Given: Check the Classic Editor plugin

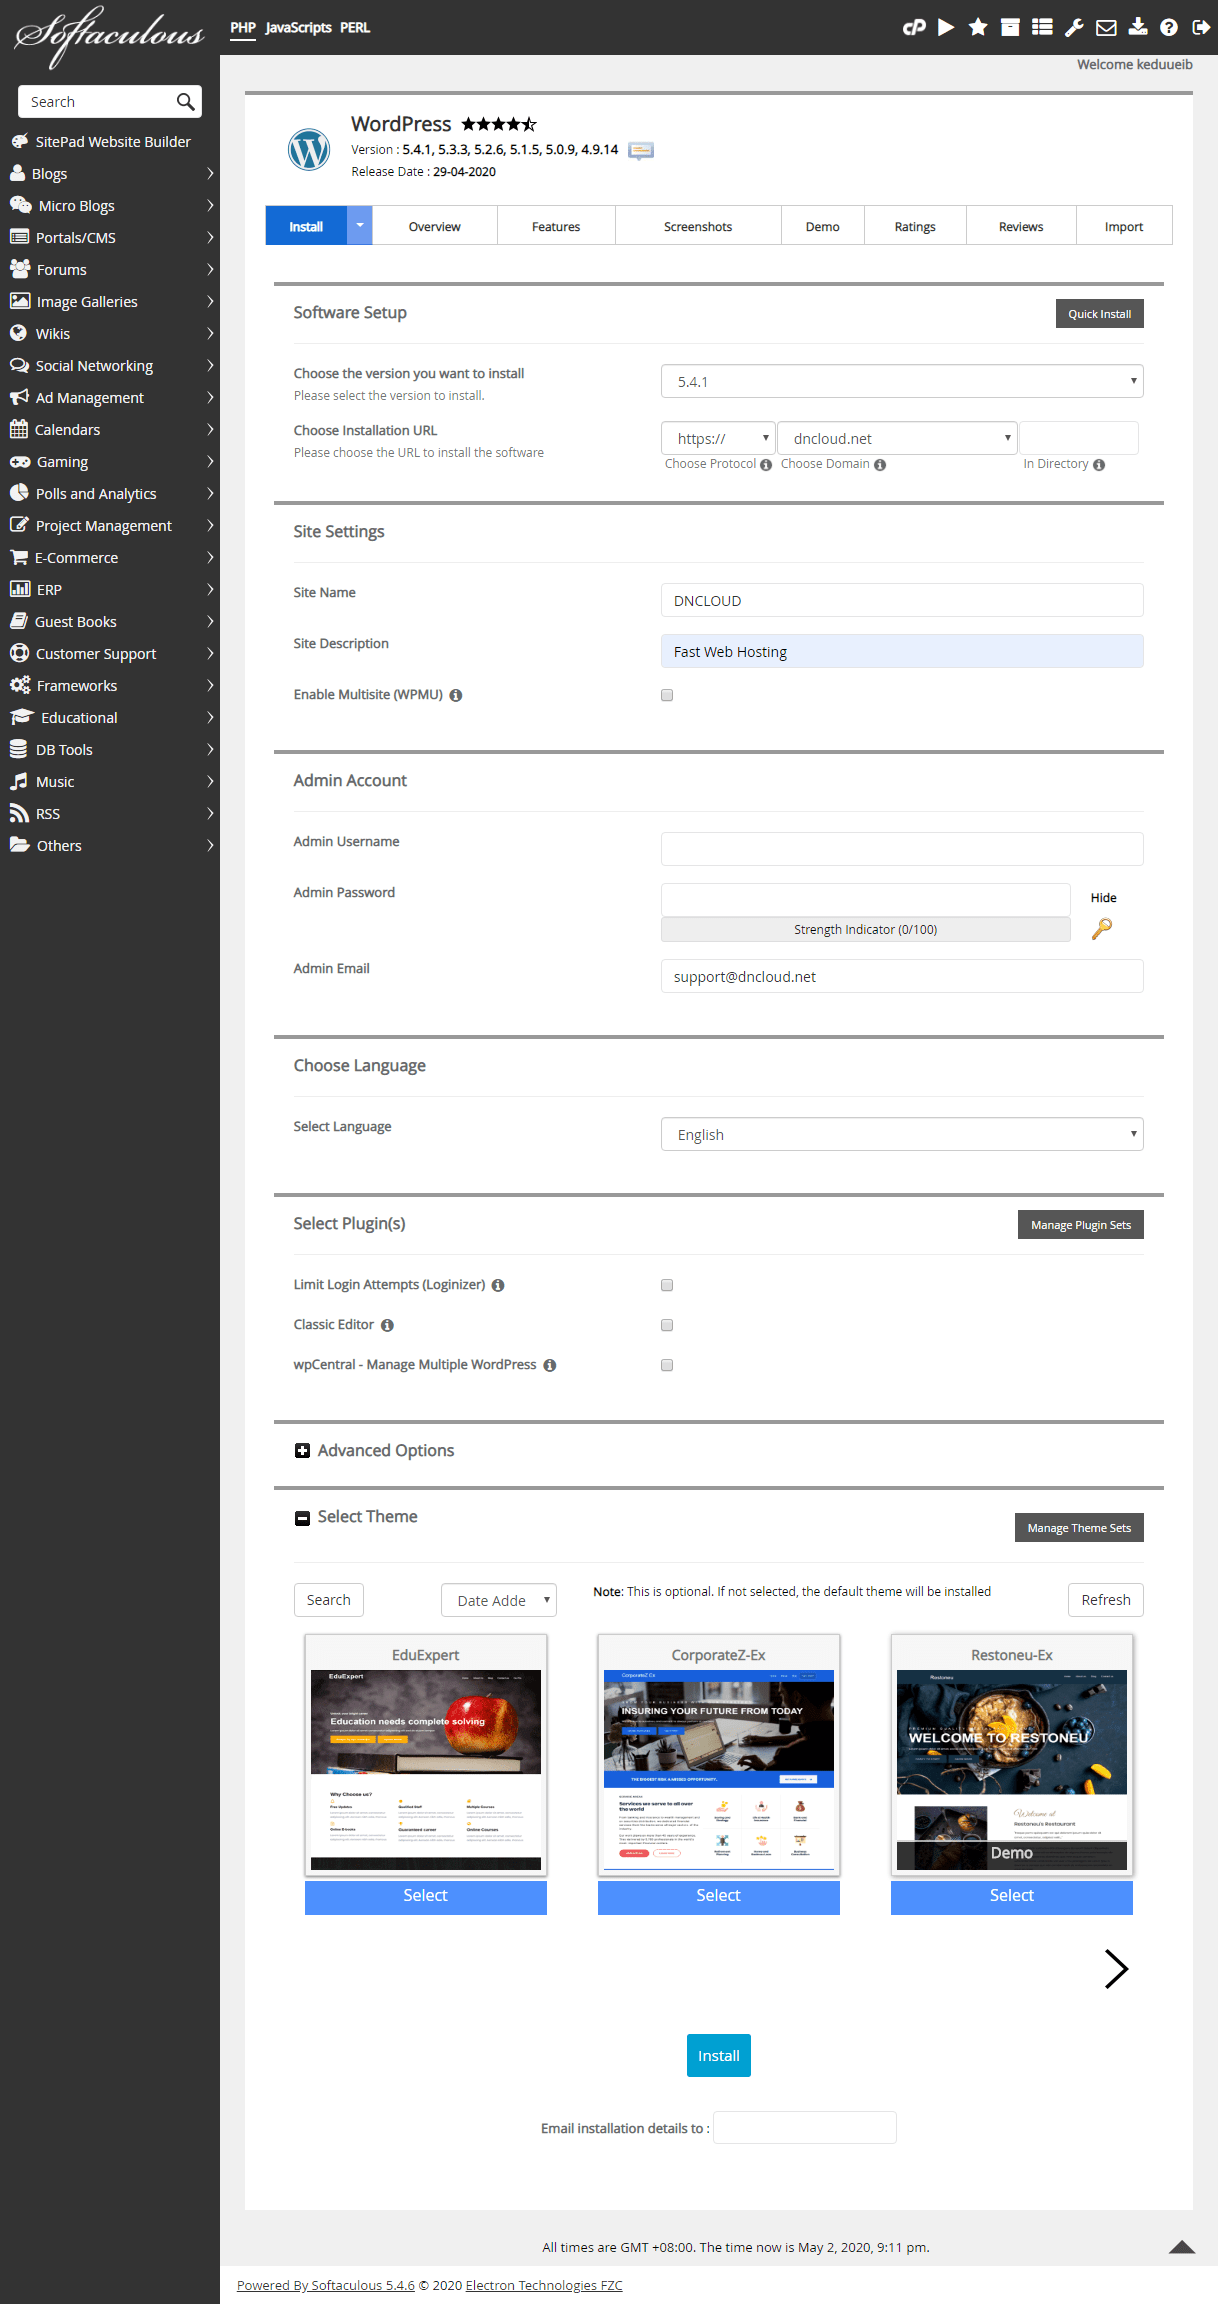Looking at the screenshot, I should tap(667, 1325).
